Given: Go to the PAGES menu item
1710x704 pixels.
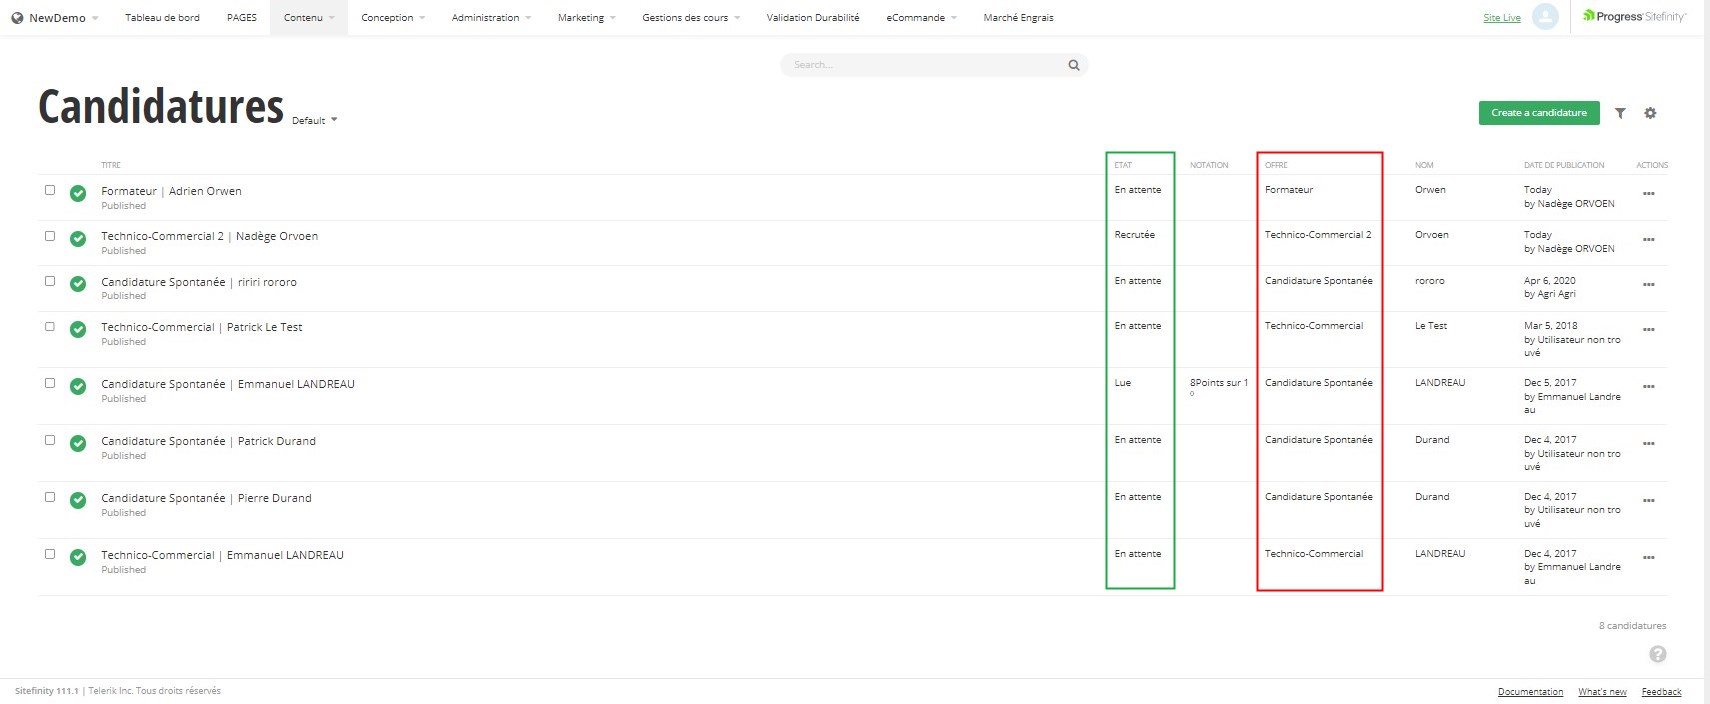Looking at the screenshot, I should (x=241, y=18).
